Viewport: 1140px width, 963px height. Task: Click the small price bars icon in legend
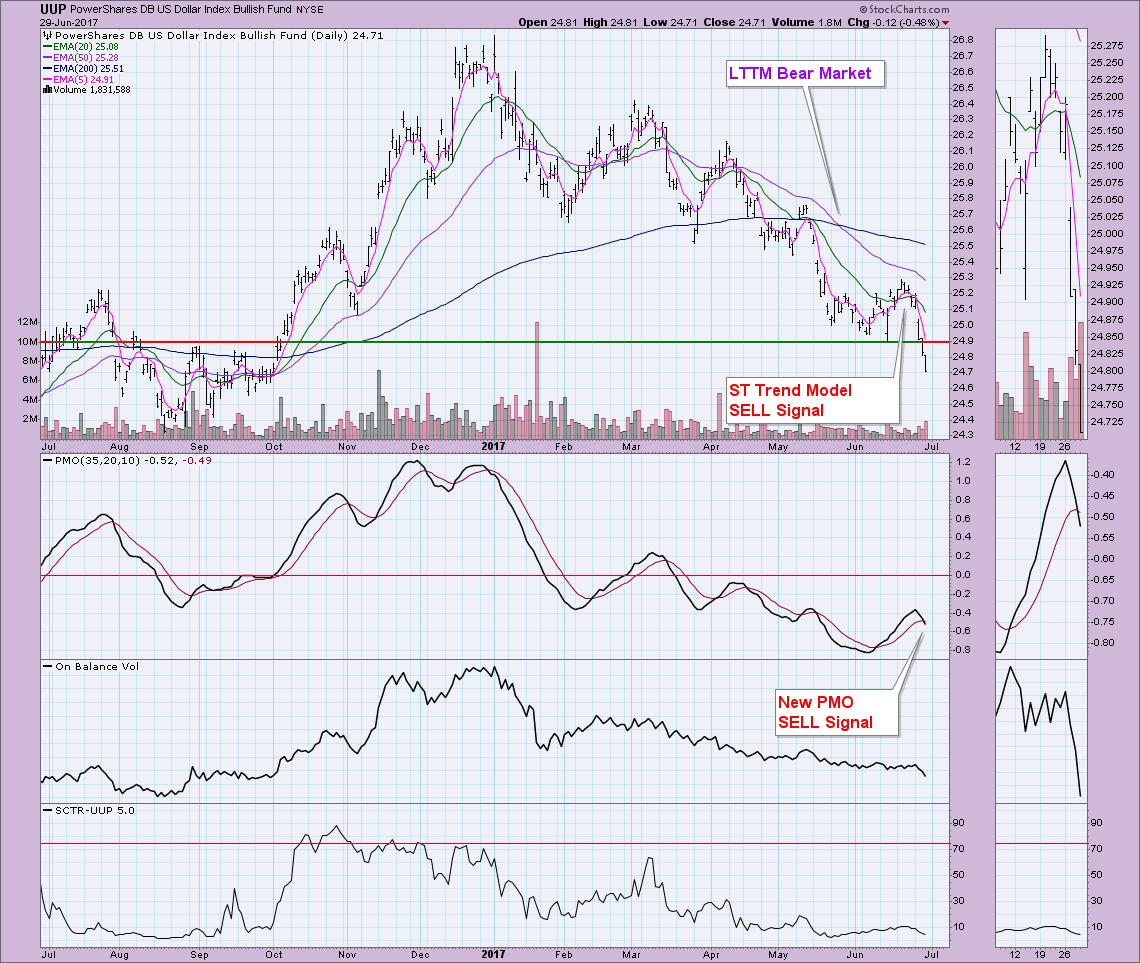point(47,36)
